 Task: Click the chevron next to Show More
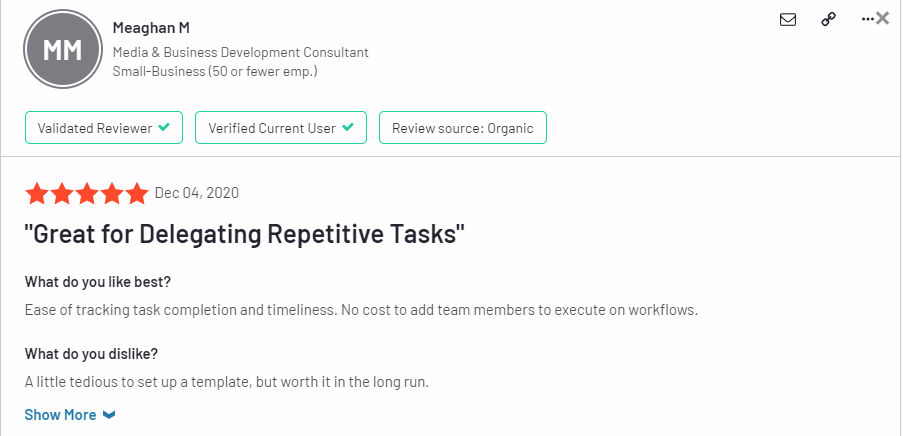point(109,415)
